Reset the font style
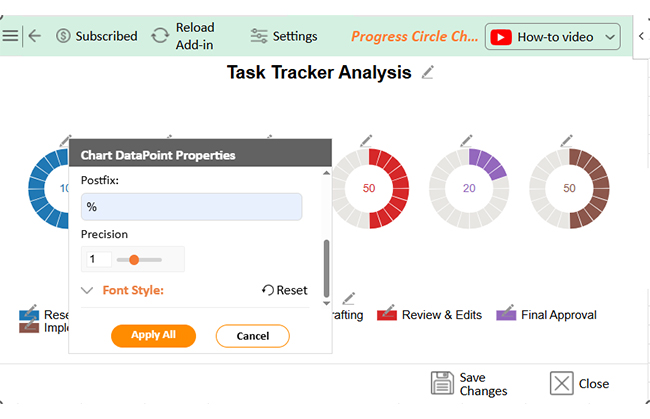This screenshot has width=650, height=419. pyautogui.click(x=285, y=290)
